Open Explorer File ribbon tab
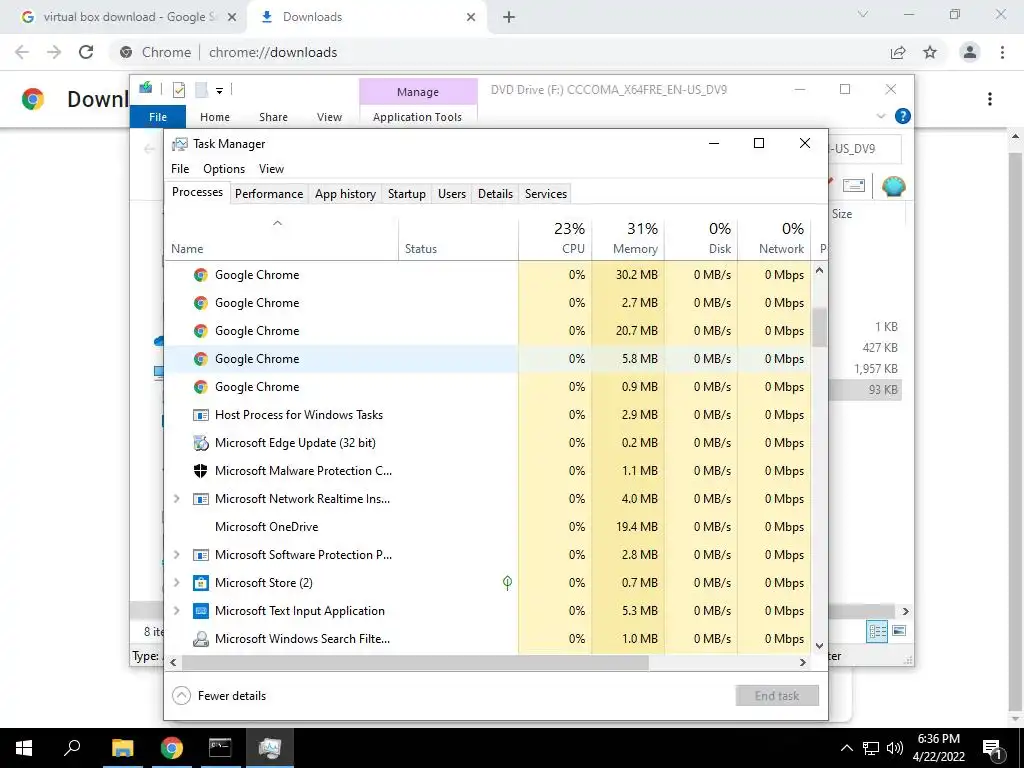This screenshot has height=768, width=1024. tap(158, 117)
